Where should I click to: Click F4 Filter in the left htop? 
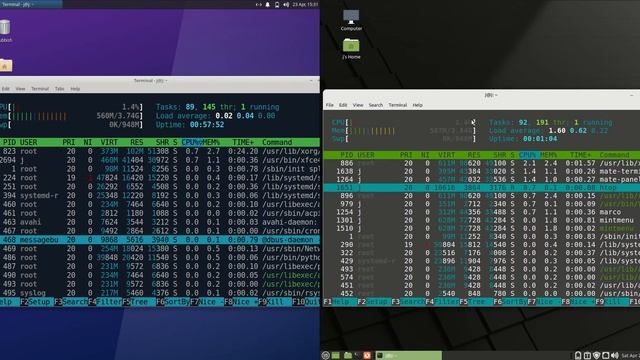coord(105,302)
